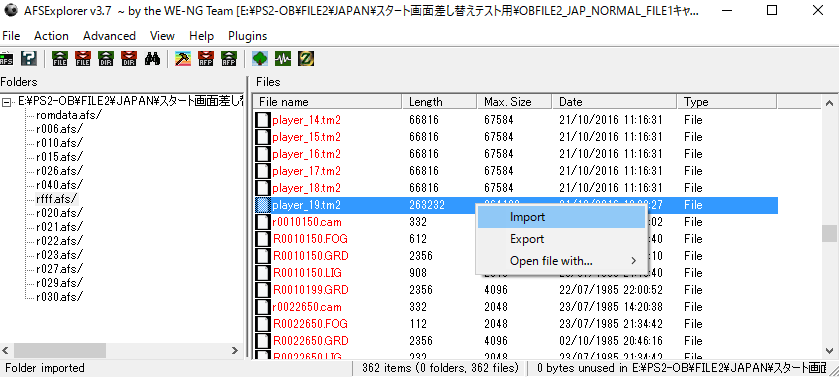839x377 pixels.
Task: Select the R0010150.LIG file
Action: click(307, 273)
